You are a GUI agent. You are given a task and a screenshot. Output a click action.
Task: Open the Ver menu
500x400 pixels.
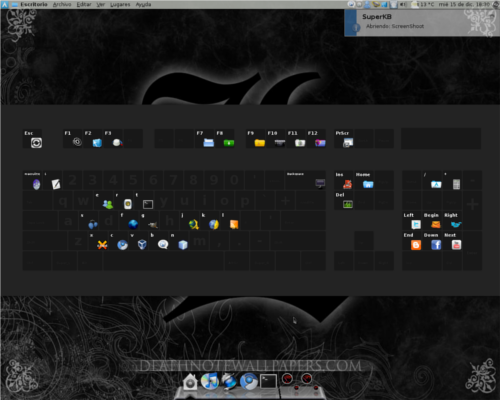click(101, 4)
